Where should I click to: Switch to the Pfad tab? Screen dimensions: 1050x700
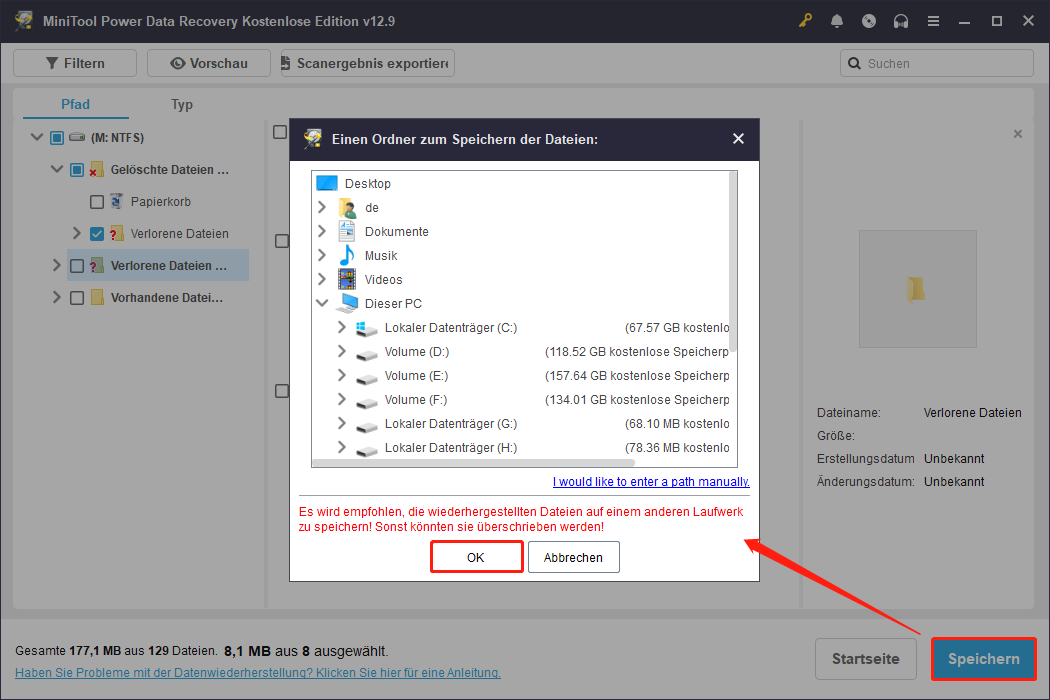pos(75,104)
